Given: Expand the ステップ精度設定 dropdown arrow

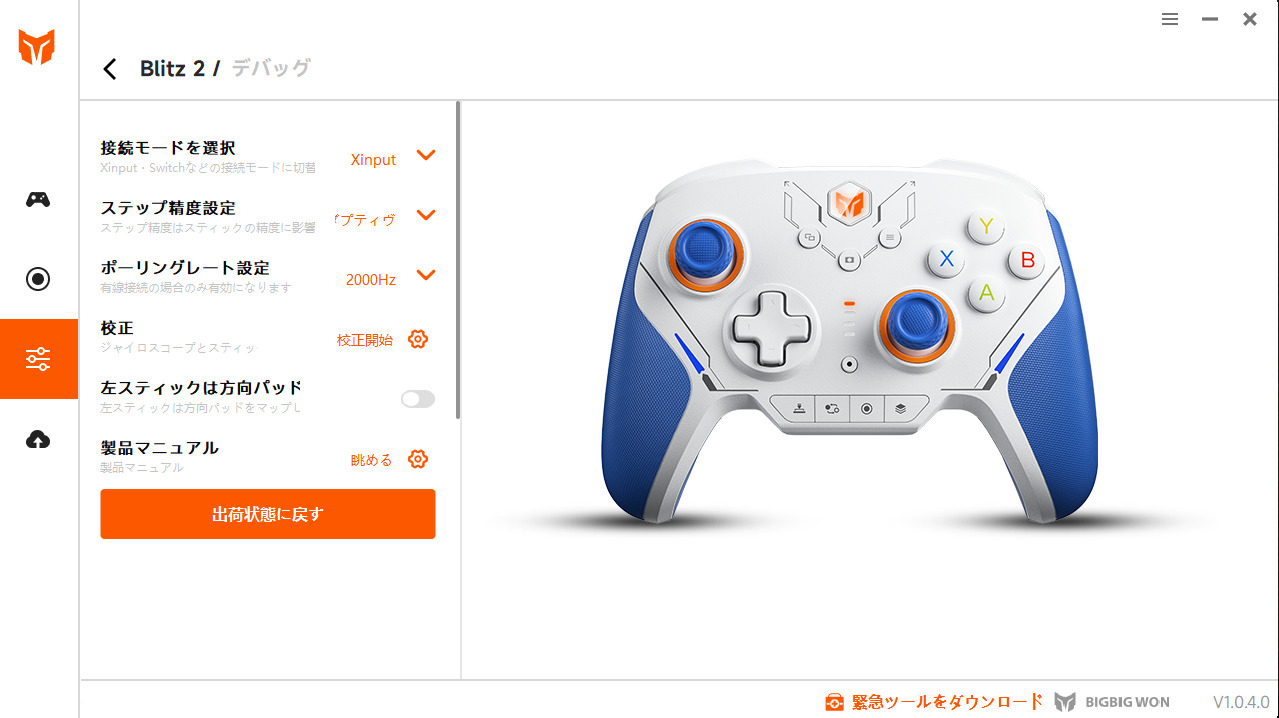Looking at the screenshot, I should pos(426,215).
